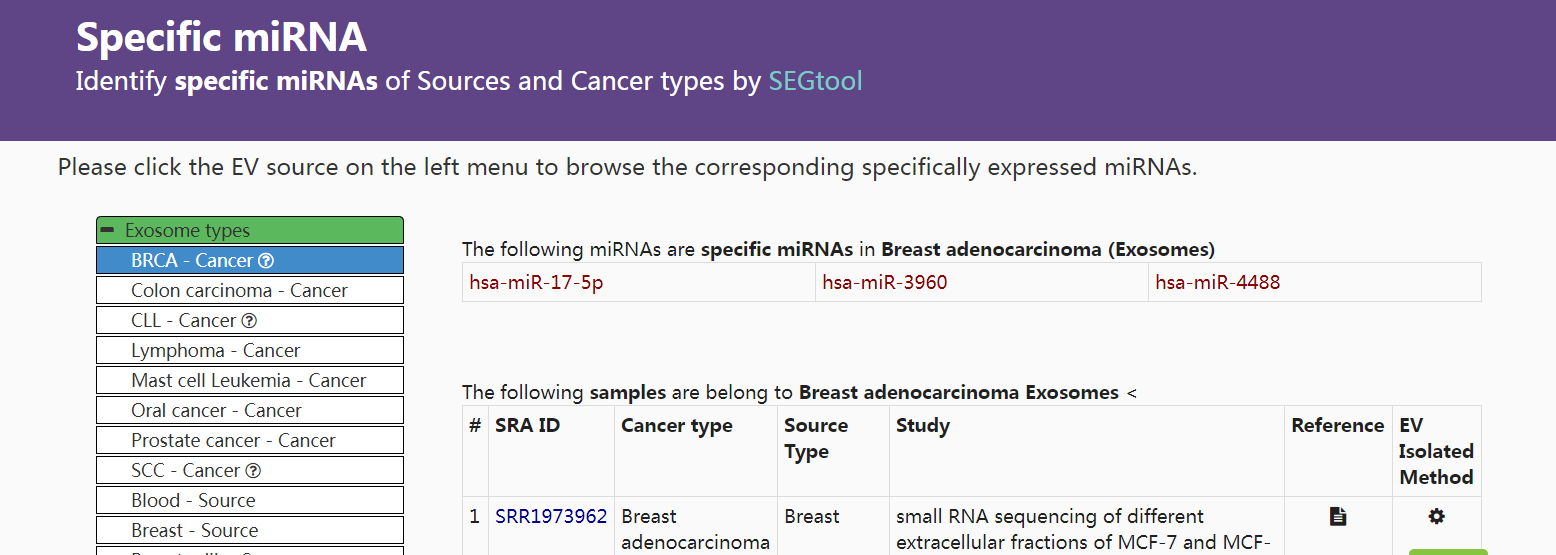
Task: Open the reference document icon for SRR1973962
Action: (1338, 516)
